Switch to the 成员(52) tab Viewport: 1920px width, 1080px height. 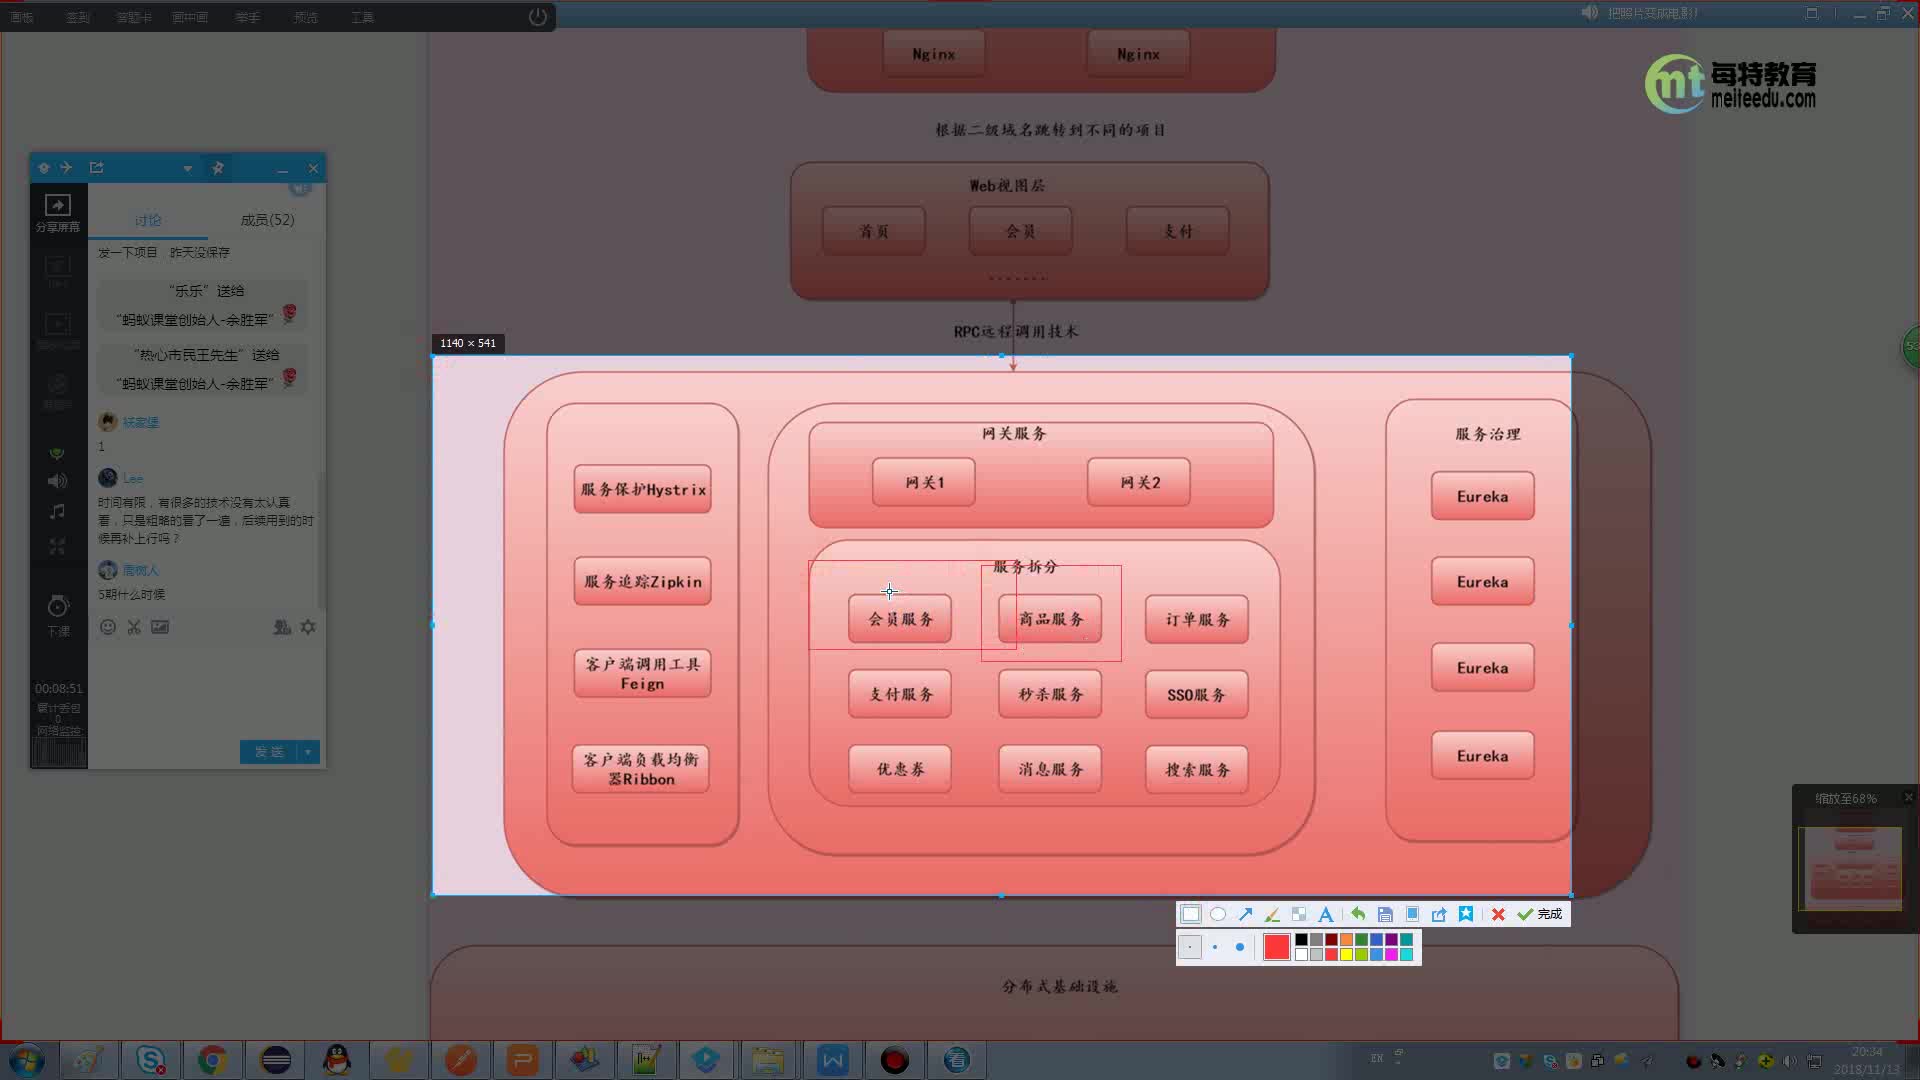[x=267, y=220]
